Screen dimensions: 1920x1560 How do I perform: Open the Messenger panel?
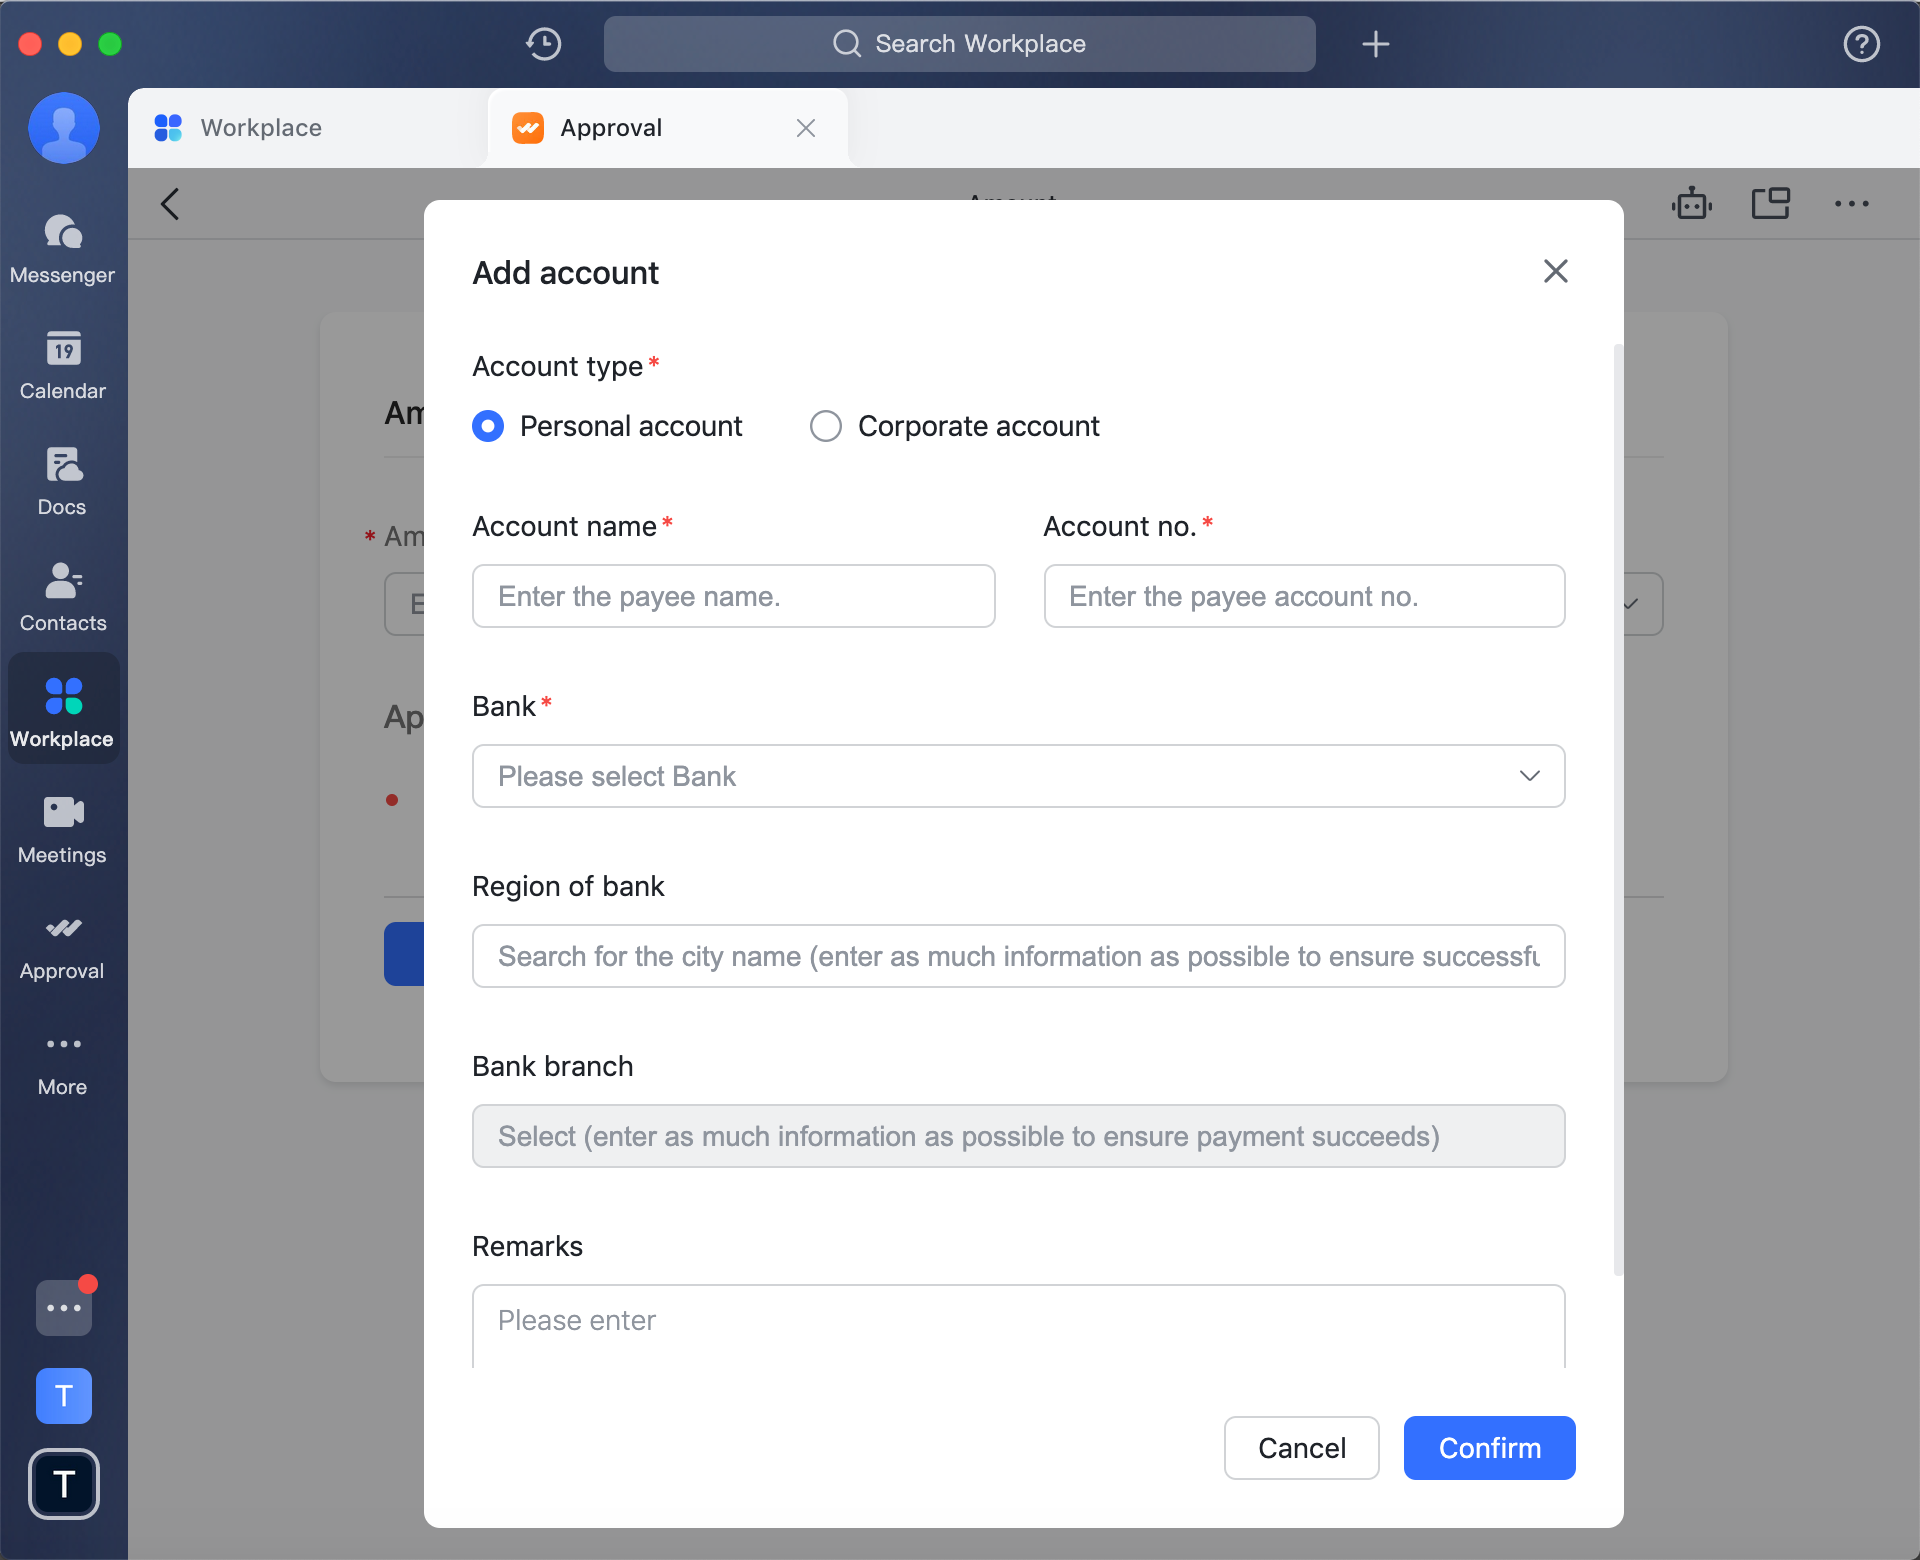(x=62, y=247)
